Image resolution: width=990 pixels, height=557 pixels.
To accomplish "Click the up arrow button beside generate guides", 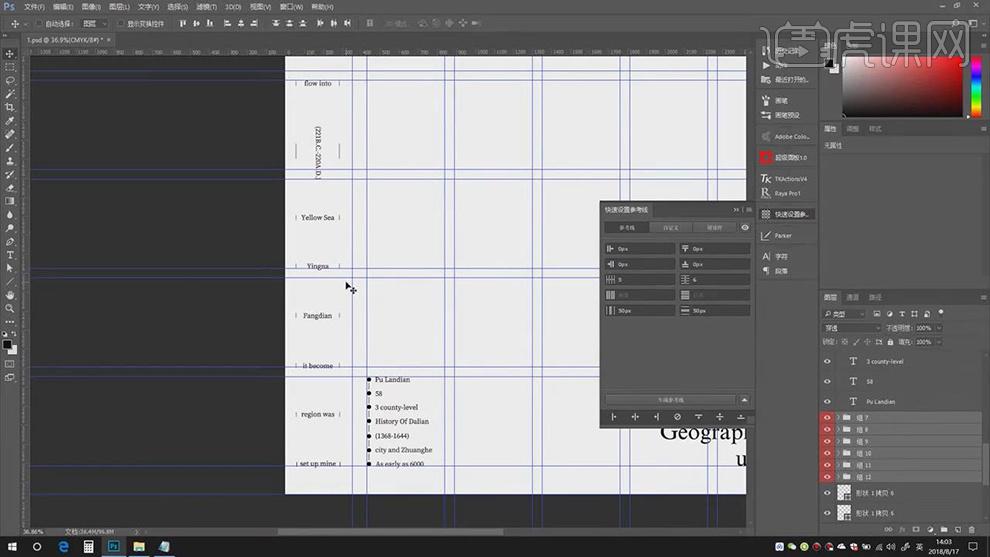I will pos(744,400).
